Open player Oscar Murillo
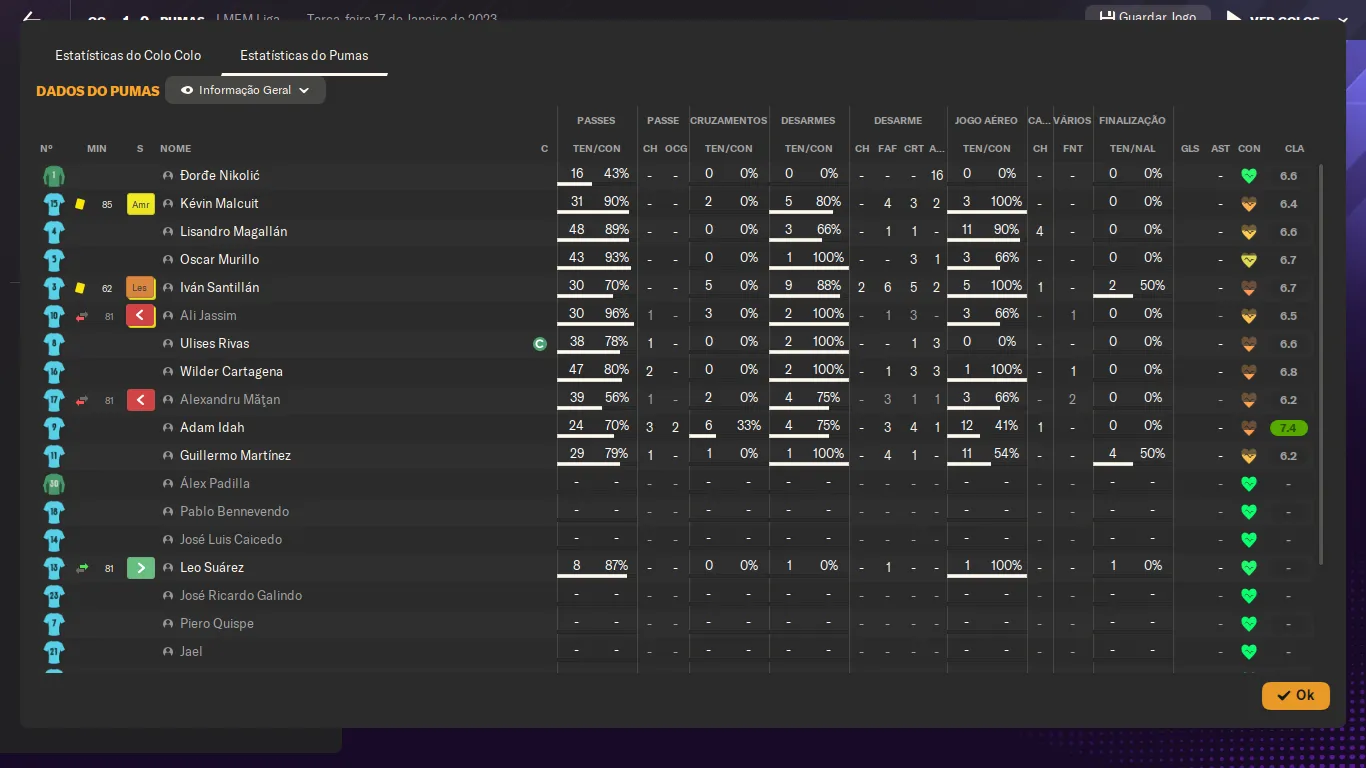The height and width of the screenshot is (768, 1366). (219, 260)
